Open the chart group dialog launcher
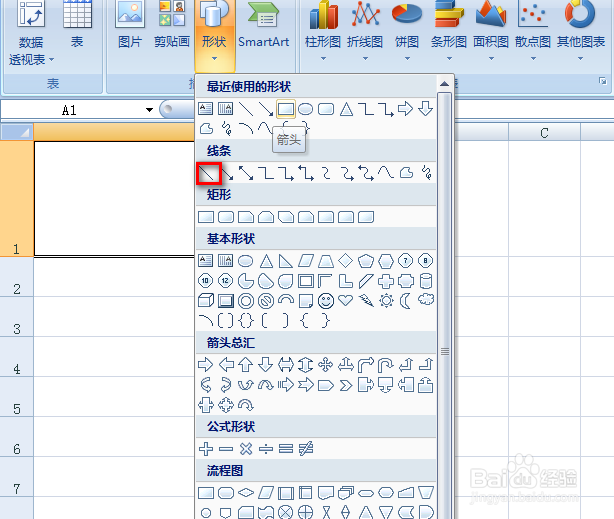 pos(602,81)
